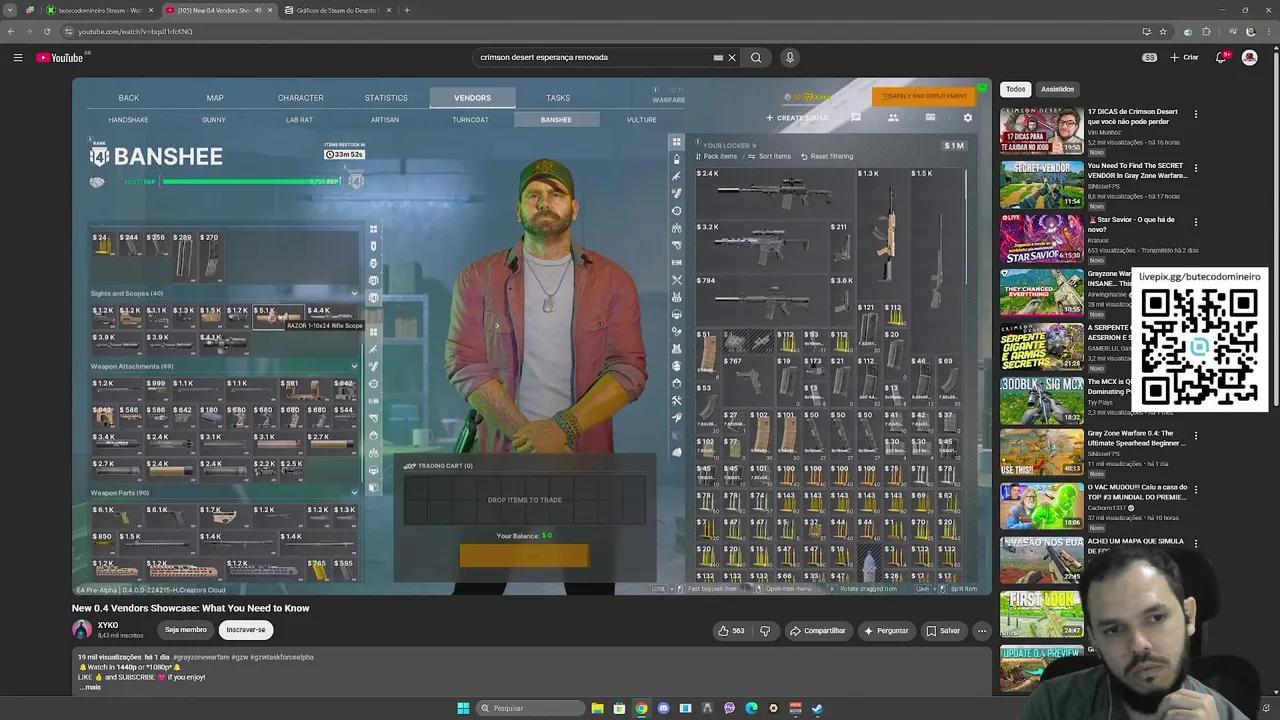Like the video with thumbs-up 563
The image size is (1280, 720).
tap(731, 631)
